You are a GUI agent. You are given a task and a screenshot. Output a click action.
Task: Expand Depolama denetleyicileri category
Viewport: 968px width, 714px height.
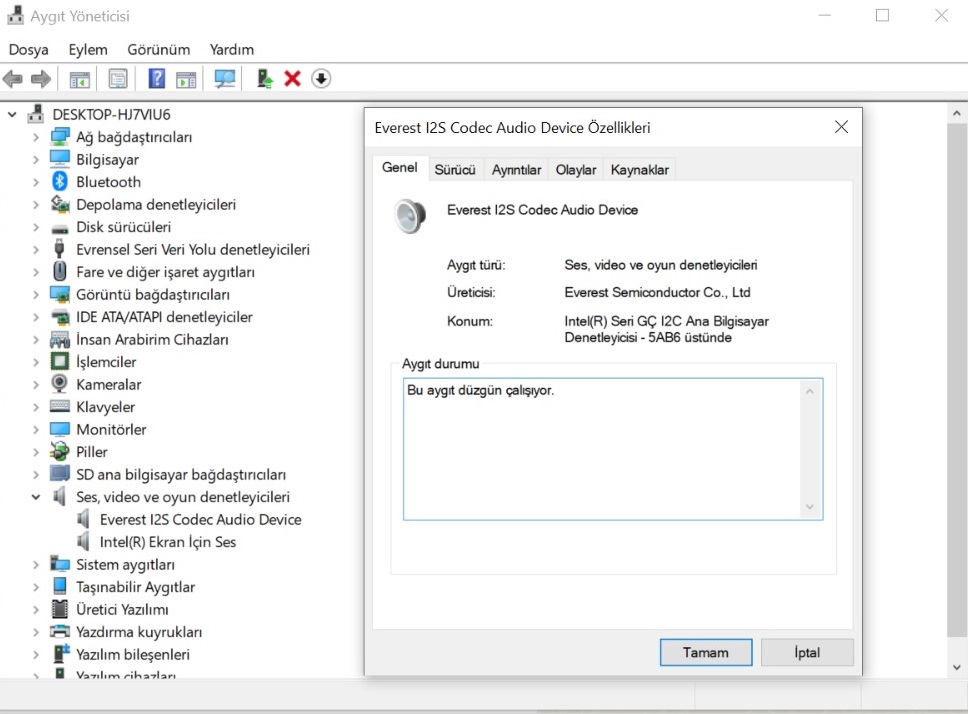click(36, 204)
